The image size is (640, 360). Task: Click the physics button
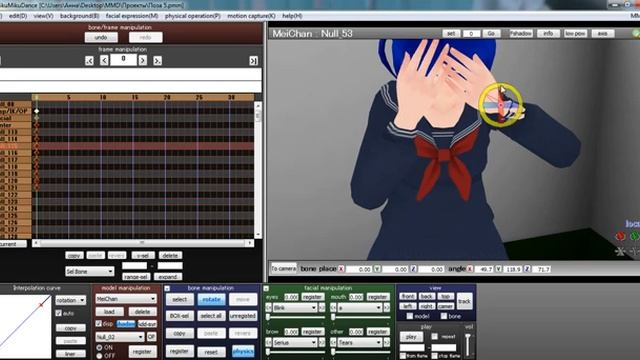[243, 351]
